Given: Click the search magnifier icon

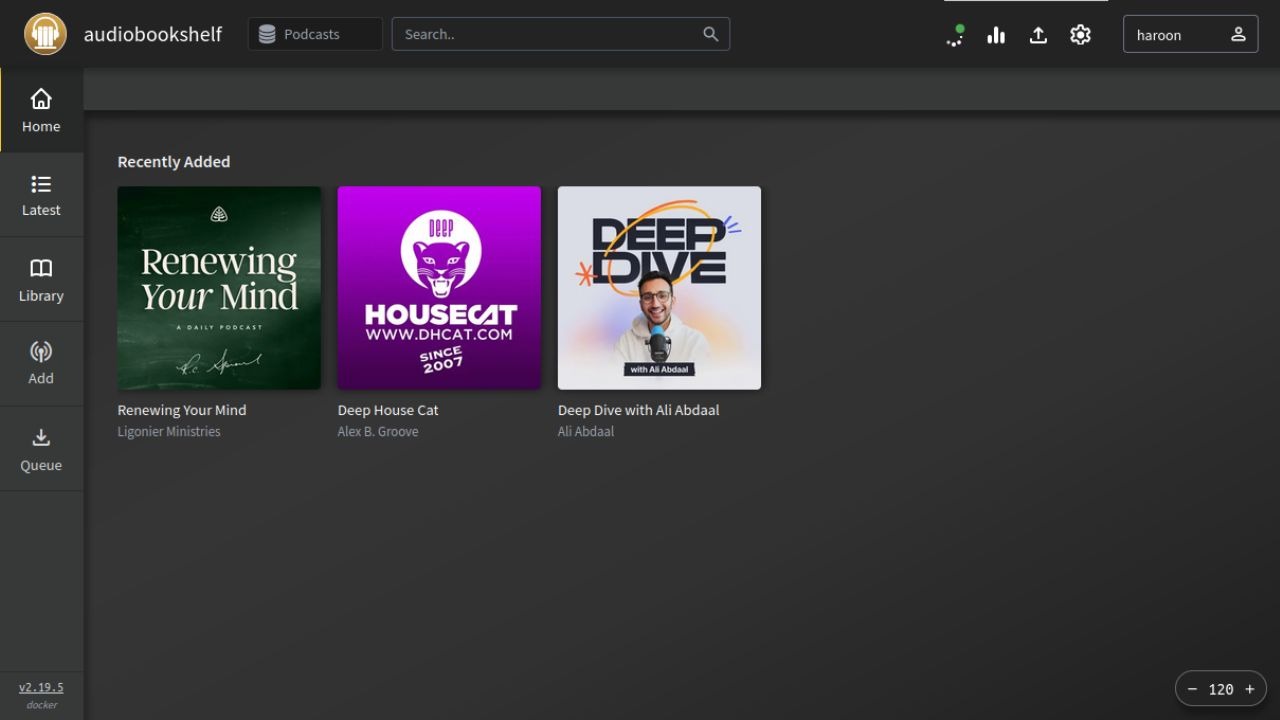Looking at the screenshot, I should tap(710, 34).
